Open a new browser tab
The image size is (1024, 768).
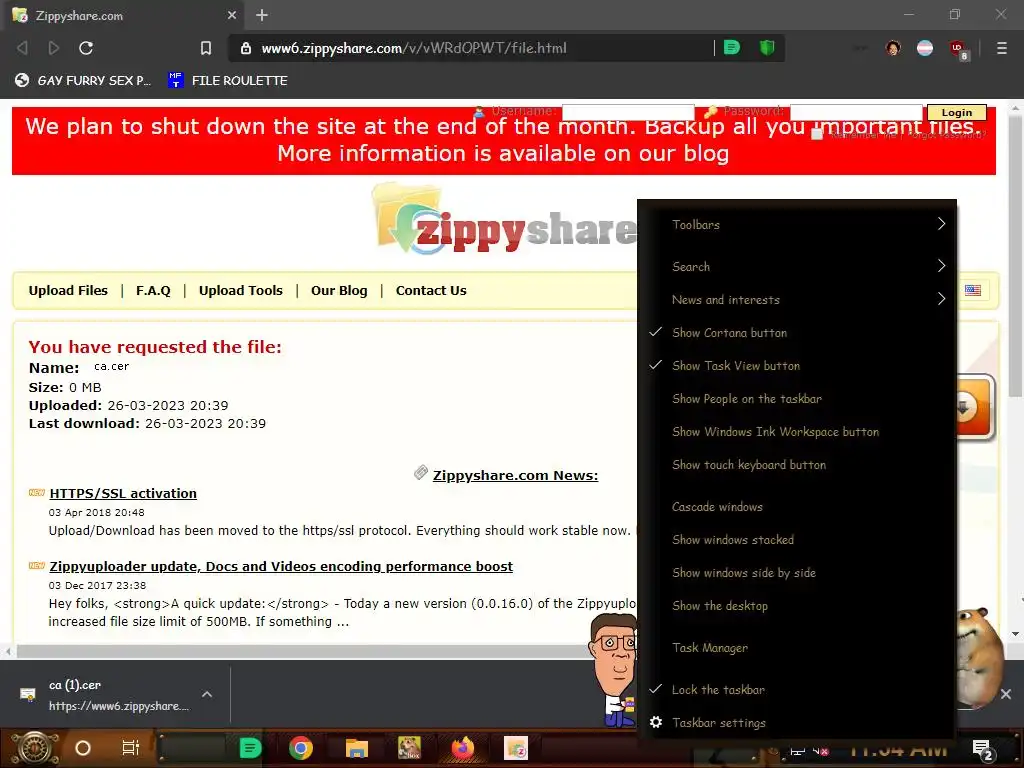click(262, 15)
